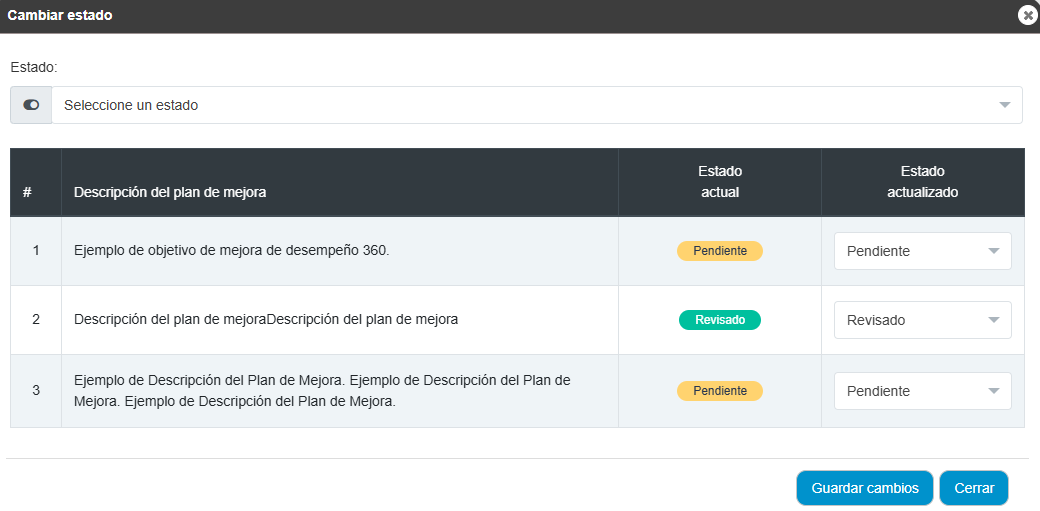The width and height of the screenshot is (1040, 511).
Task: Click the dropdown arrow in row 1
Action: pos(994,251)
